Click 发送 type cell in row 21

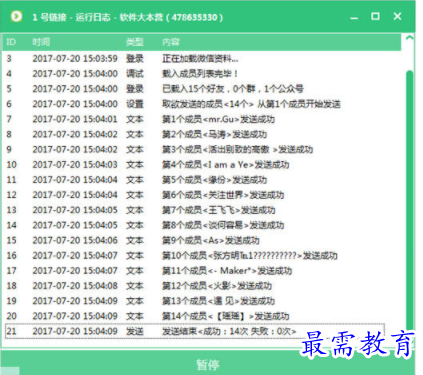click(x=135, y=331)
